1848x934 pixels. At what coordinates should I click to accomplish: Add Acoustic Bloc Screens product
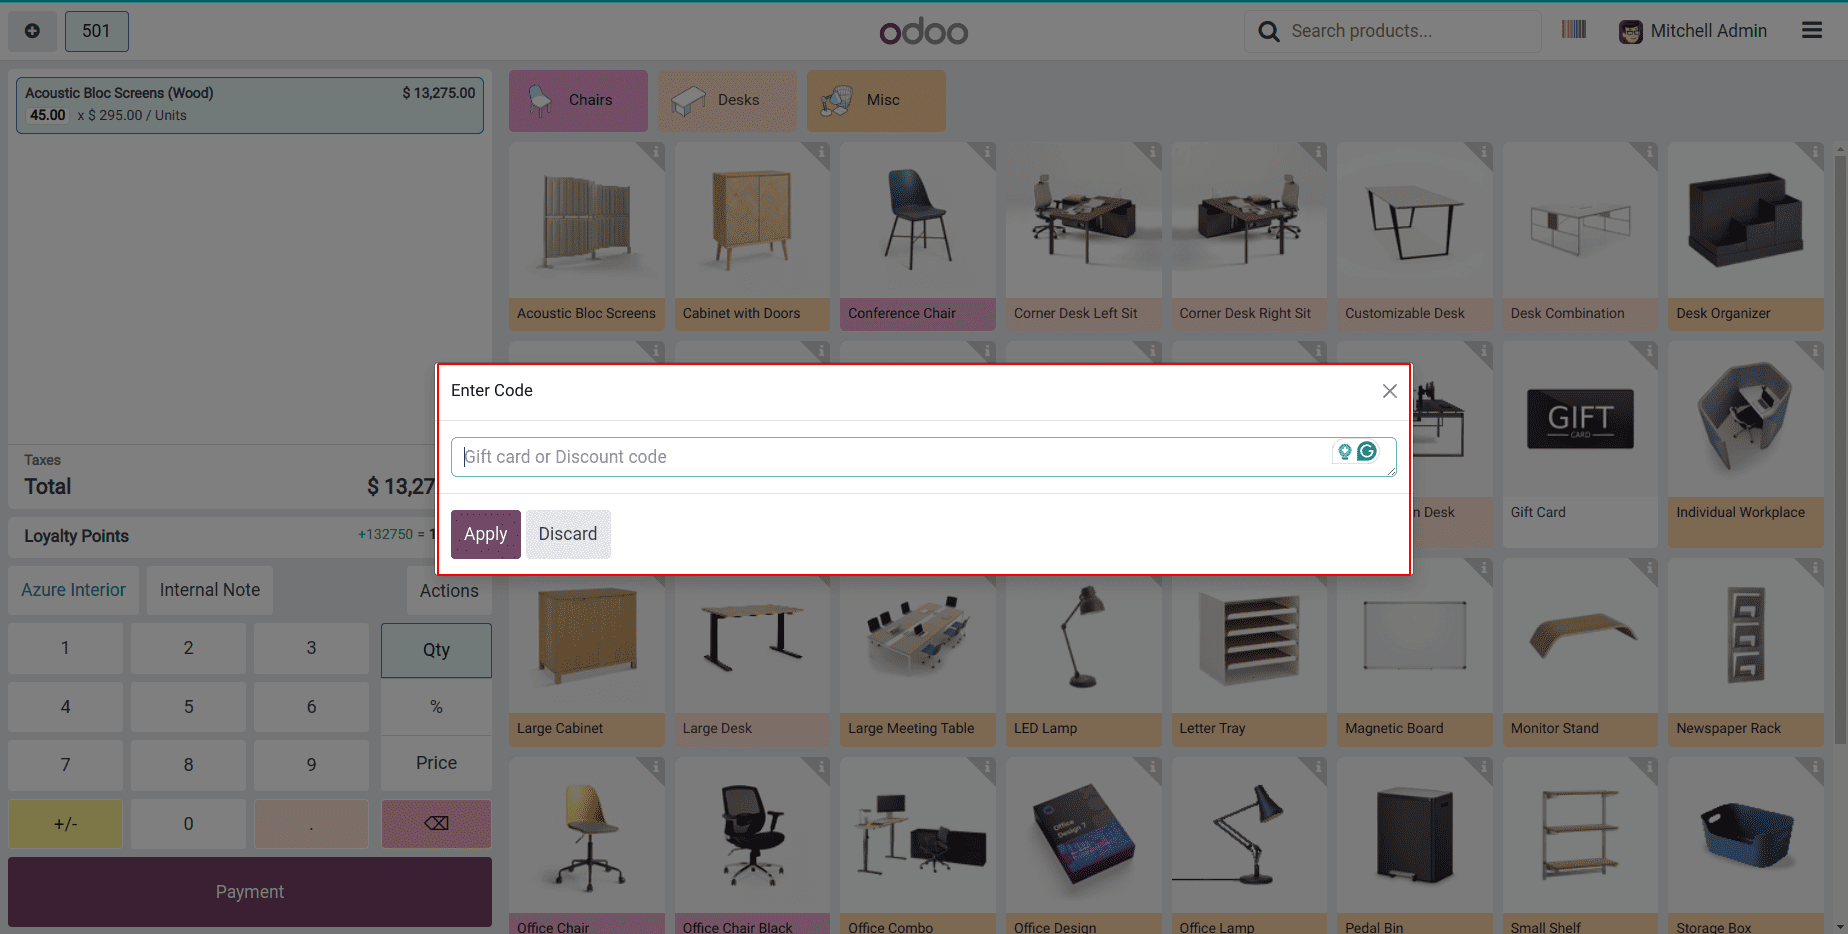[x=587, y=236]
